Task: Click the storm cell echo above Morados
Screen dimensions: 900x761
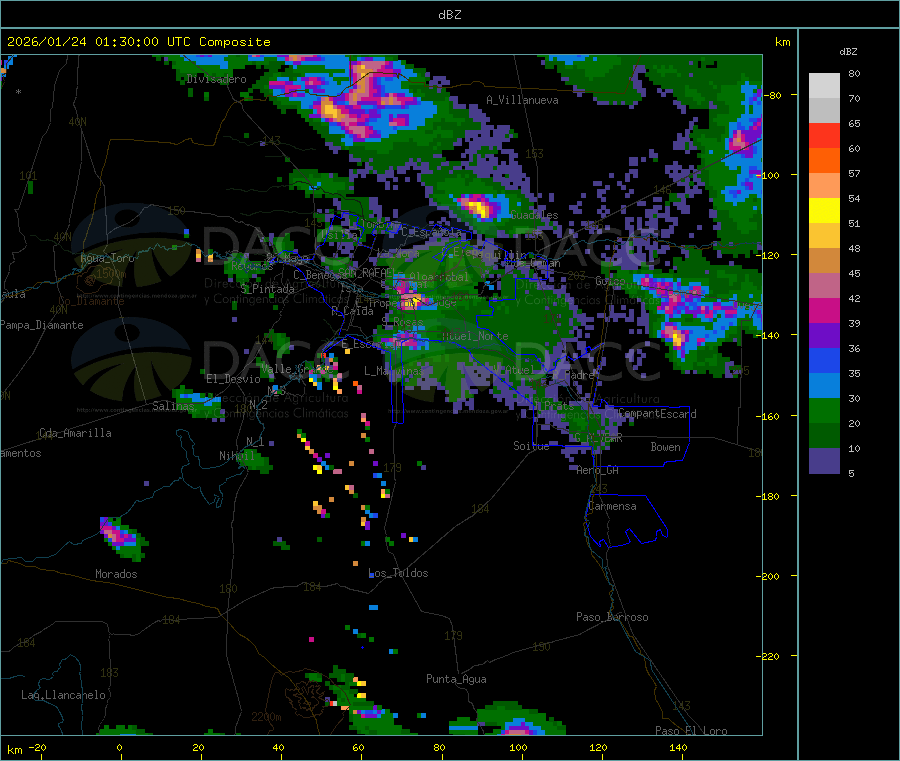Action: tap(122, 538)
